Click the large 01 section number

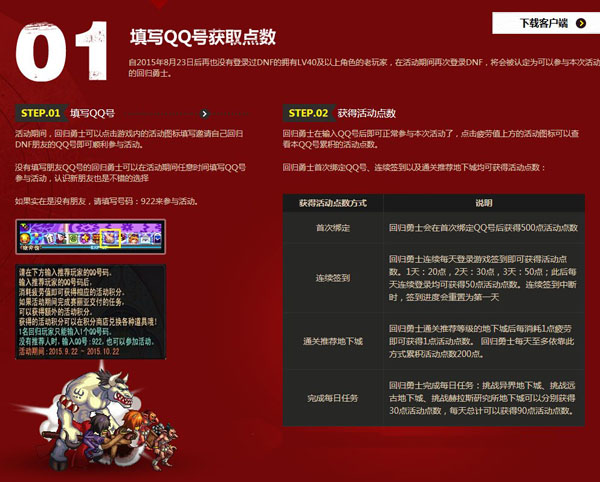coord(61,51)
